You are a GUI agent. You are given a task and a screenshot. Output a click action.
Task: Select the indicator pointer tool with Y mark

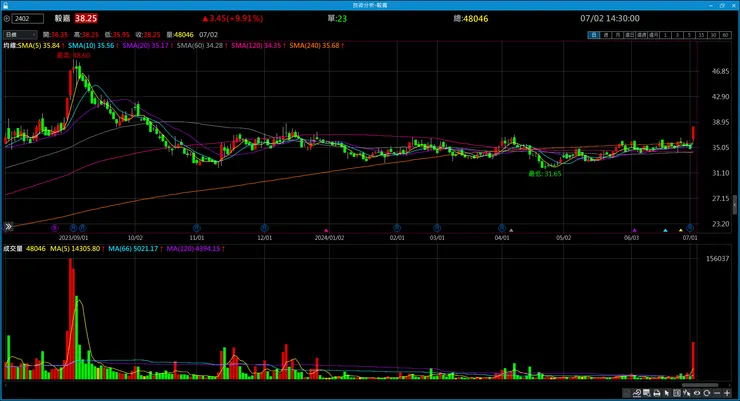pyautogui.click(x=687, y=393)
